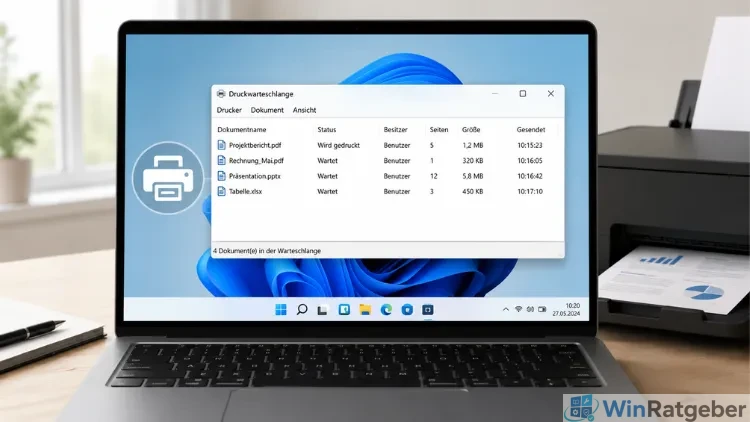750x422 pixels.
Task: Click the status bar document count text
Action: [x=267, y=251]
